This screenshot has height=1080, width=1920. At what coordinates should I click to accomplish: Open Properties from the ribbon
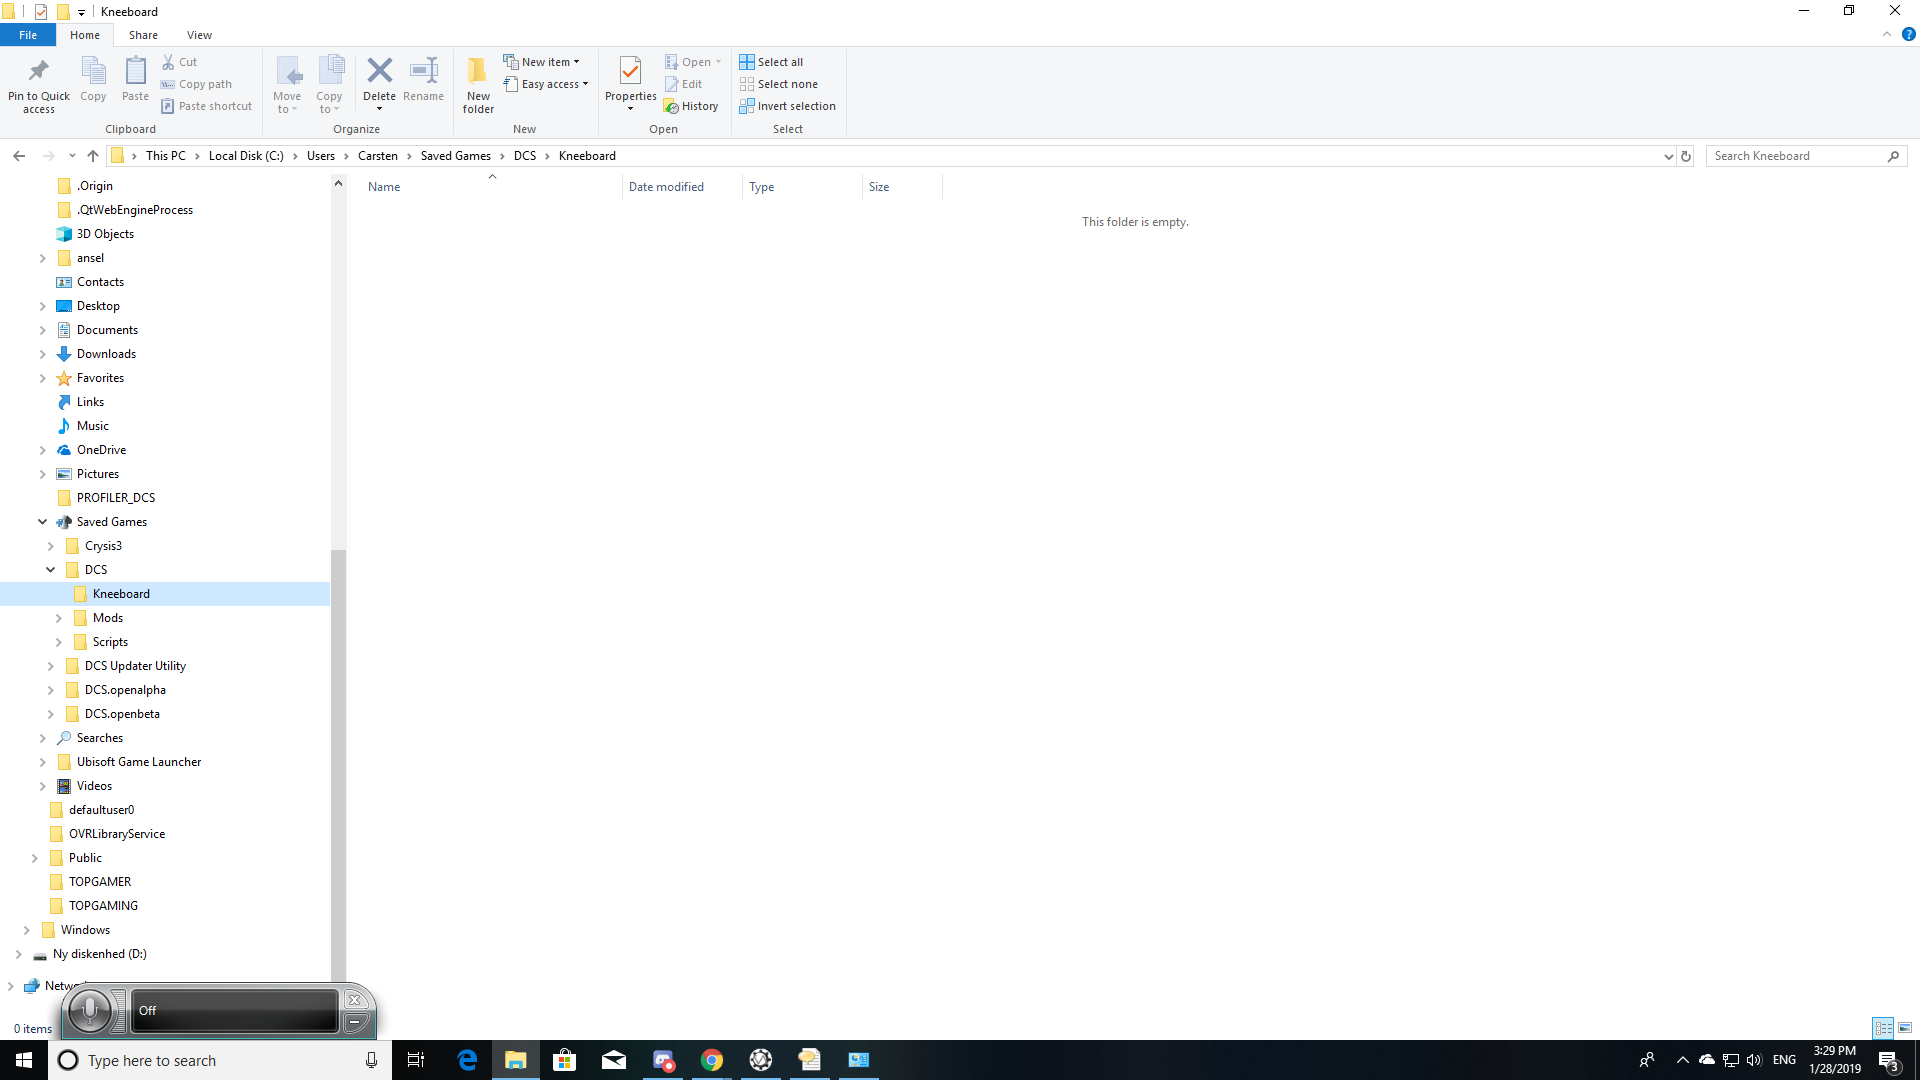click(x=630, y=82)
